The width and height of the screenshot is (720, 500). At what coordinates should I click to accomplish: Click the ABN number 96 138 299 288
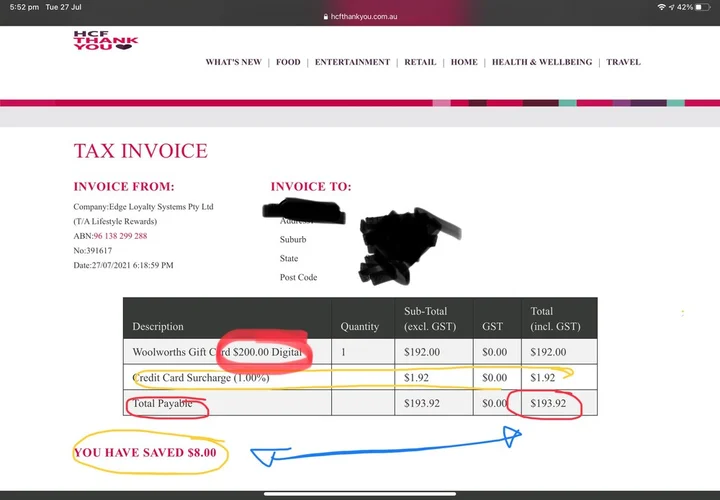click(x=120, y=236)
